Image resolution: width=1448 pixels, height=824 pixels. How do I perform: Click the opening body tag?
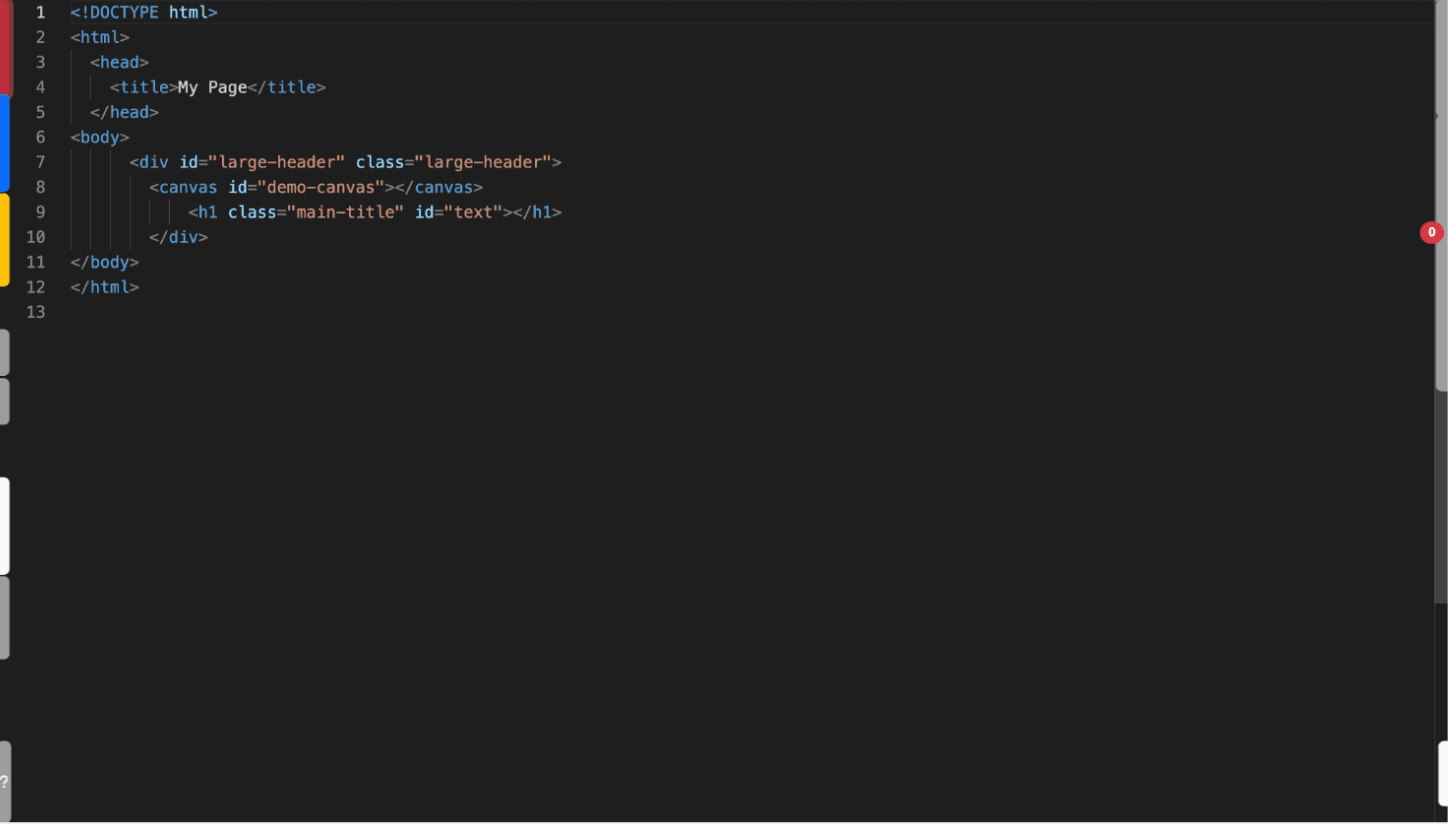[99, 137]
